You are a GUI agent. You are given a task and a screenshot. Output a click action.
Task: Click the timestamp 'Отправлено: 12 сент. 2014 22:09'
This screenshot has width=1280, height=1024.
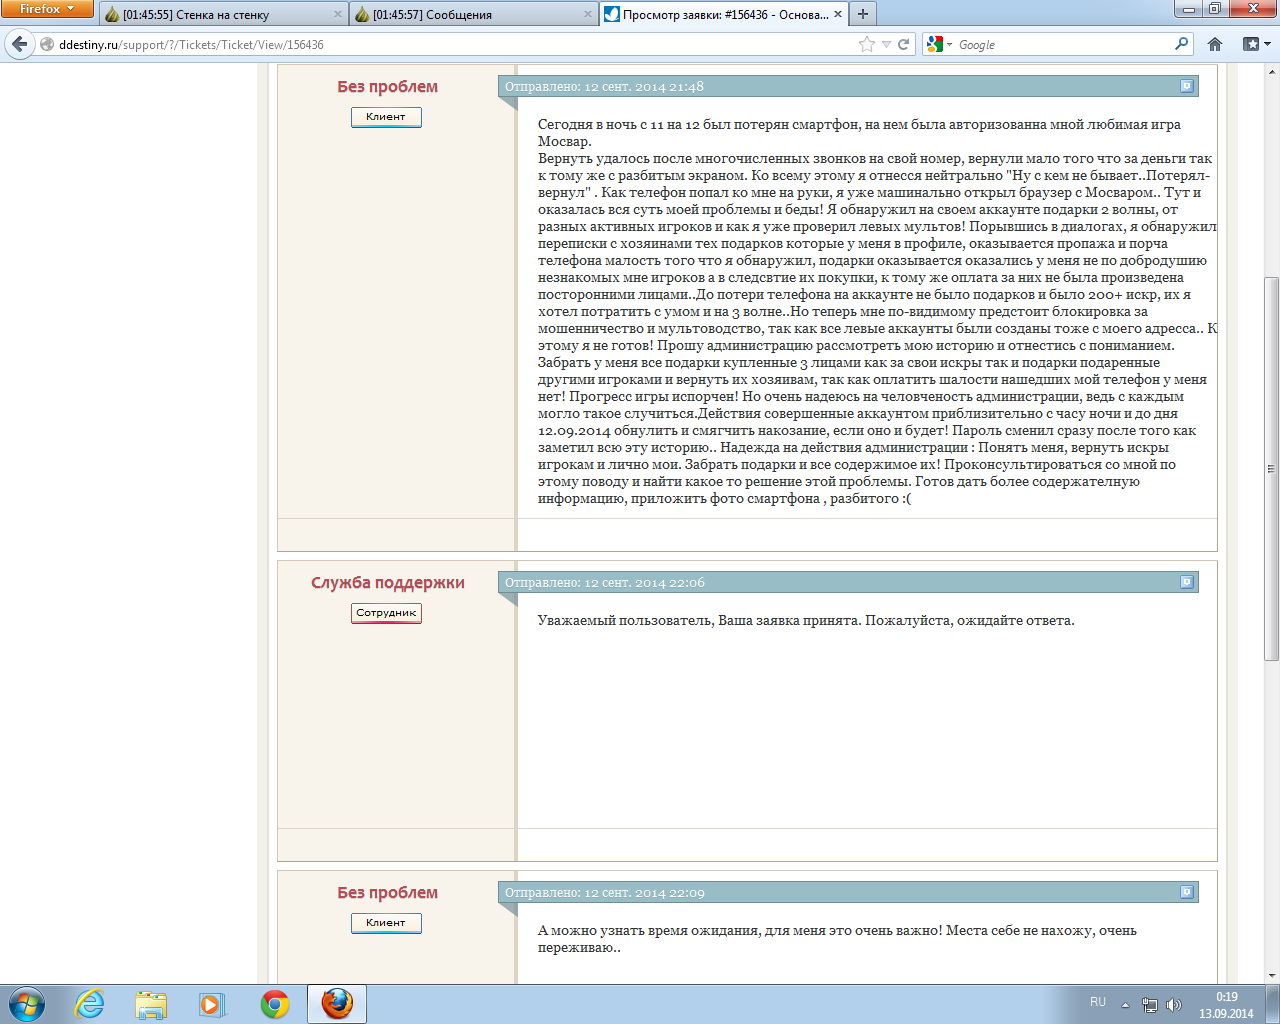(x=604, y=893)
